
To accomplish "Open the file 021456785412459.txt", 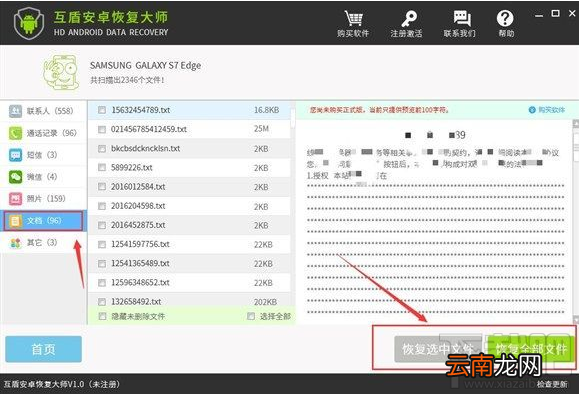I will pyautogui.click(x=149, y=129).
